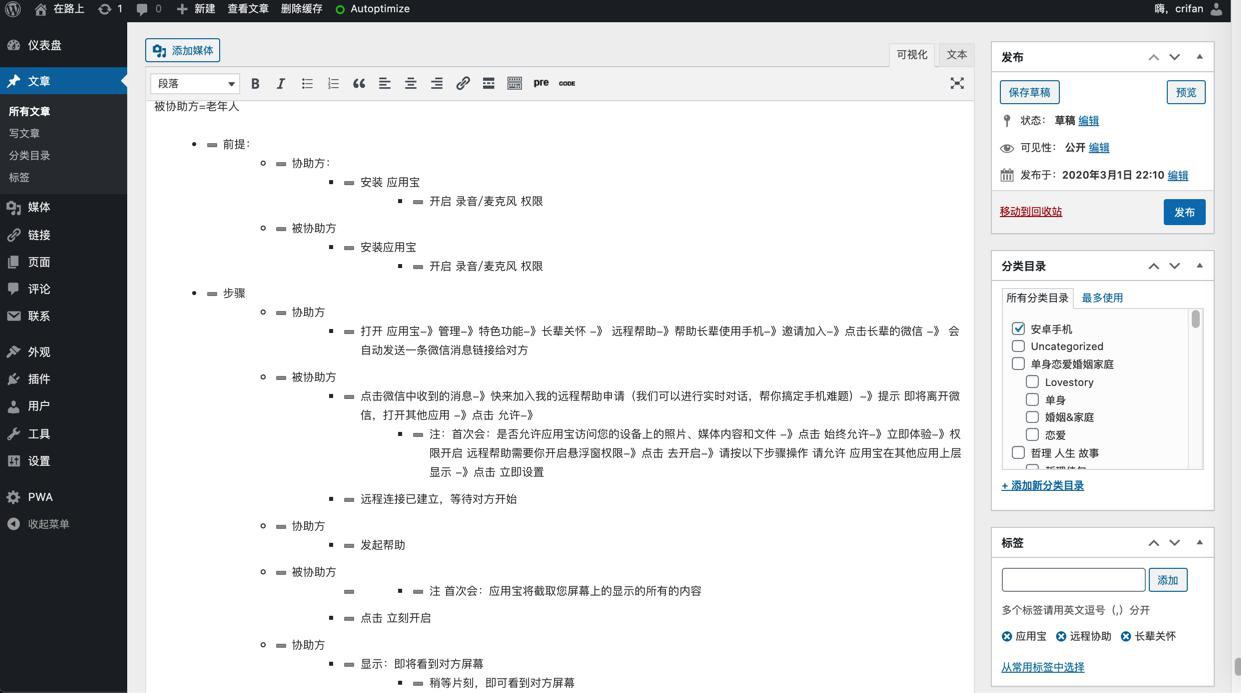Open the 插件 plugins menu
Viewport: 1241px width, 693px height.
coord(63,379)
